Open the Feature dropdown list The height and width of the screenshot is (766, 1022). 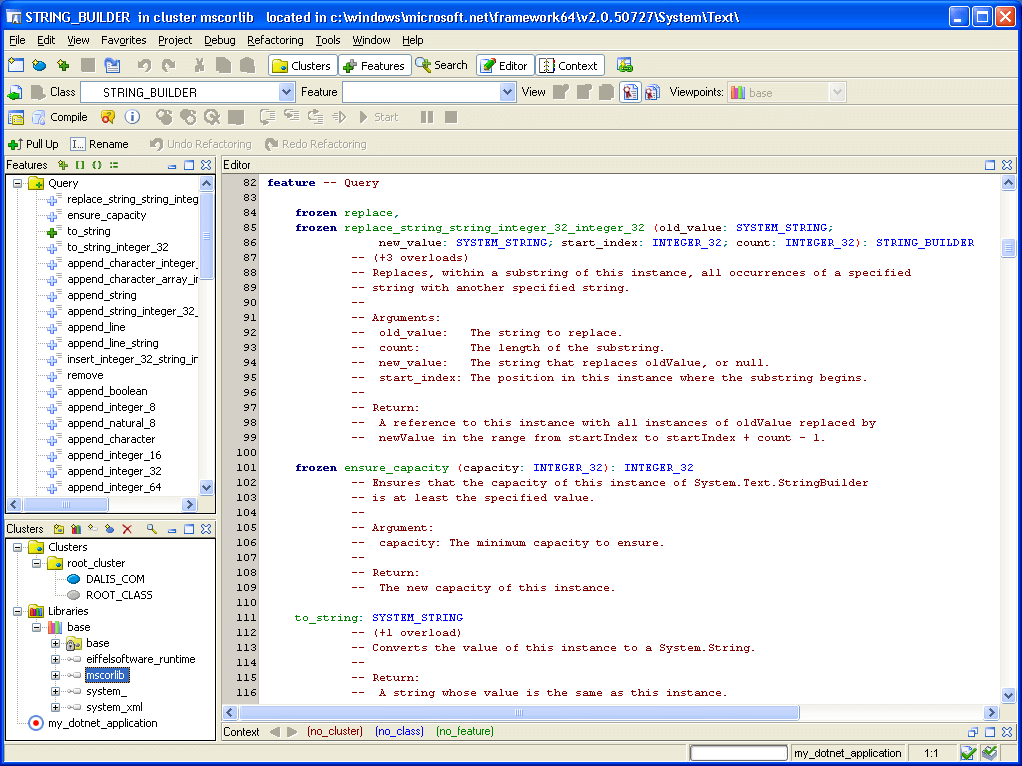[x=507, y=92]
